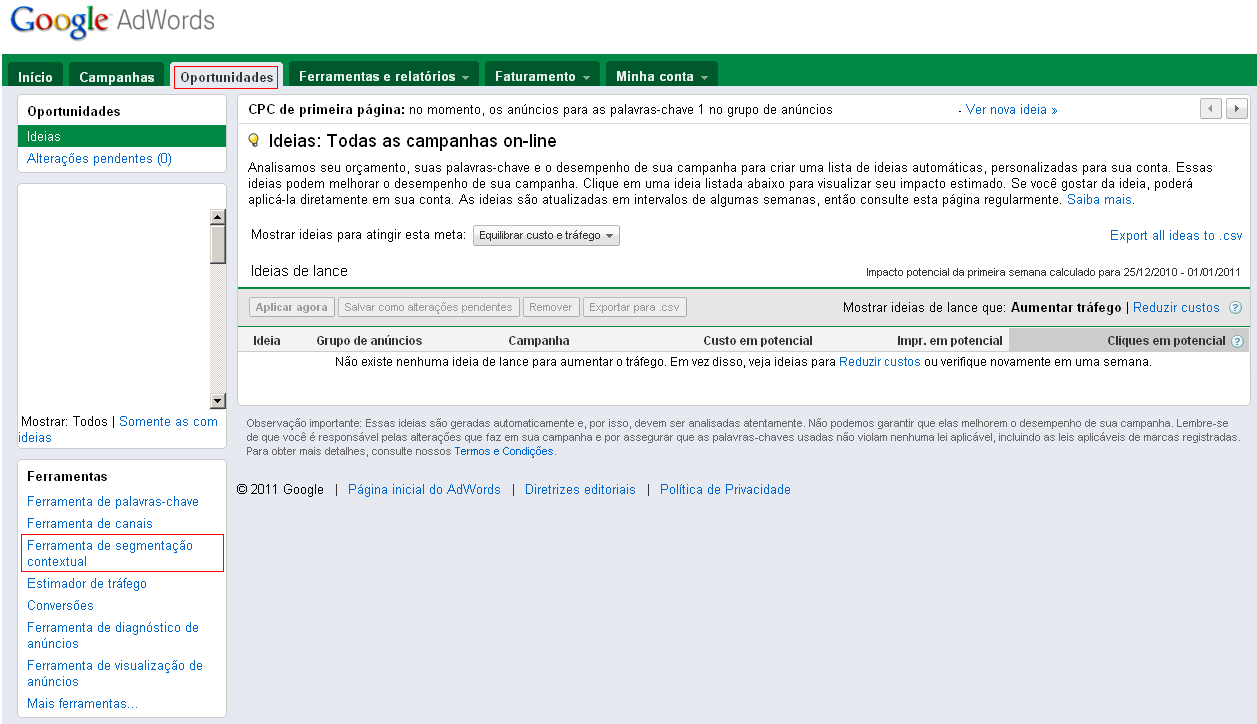This screenshot has height=724, width=1257.
Task: Click Export all ideas to .csv
Action: click(x=1176, y=236)
